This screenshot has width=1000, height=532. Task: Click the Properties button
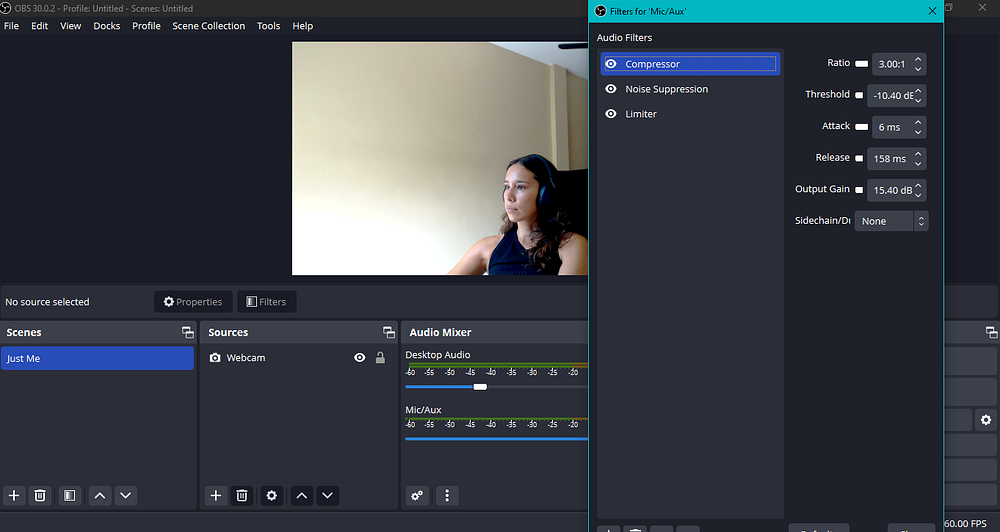pyautogui.click(x=193, y=302)
